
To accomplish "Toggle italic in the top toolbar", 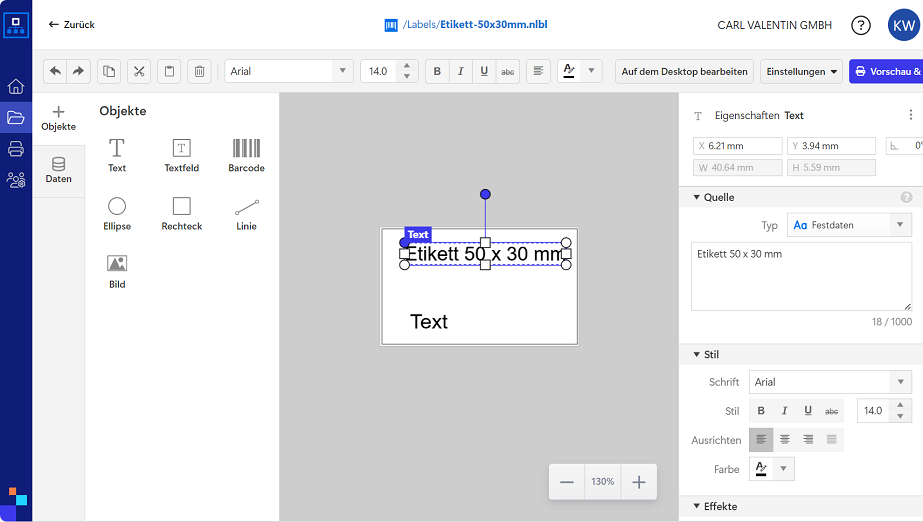I will tap(461, 71).
